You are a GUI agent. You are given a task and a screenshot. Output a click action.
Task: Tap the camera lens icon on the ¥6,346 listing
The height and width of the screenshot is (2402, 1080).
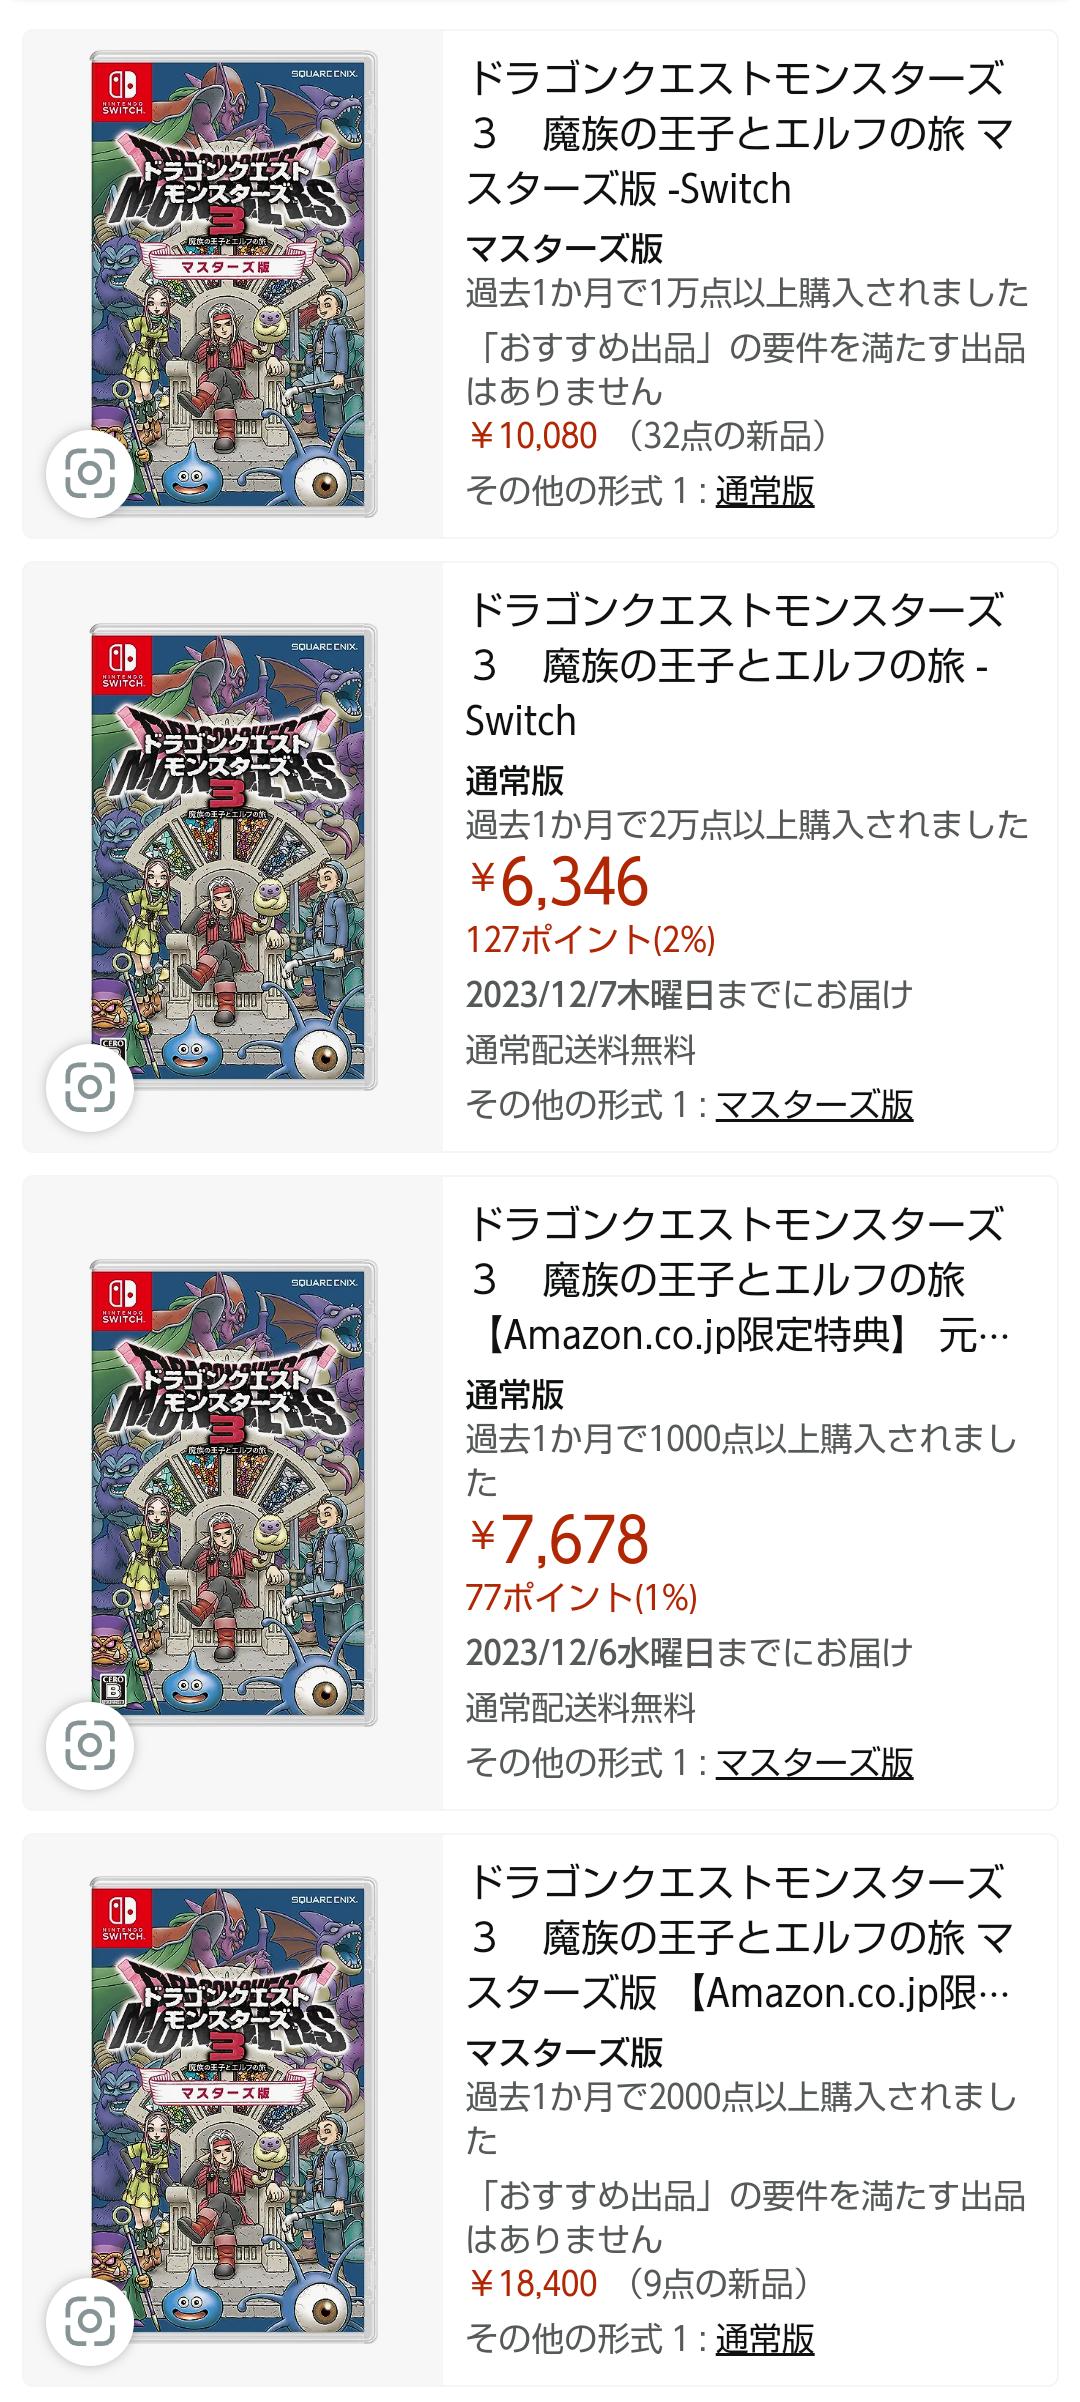90,1088
